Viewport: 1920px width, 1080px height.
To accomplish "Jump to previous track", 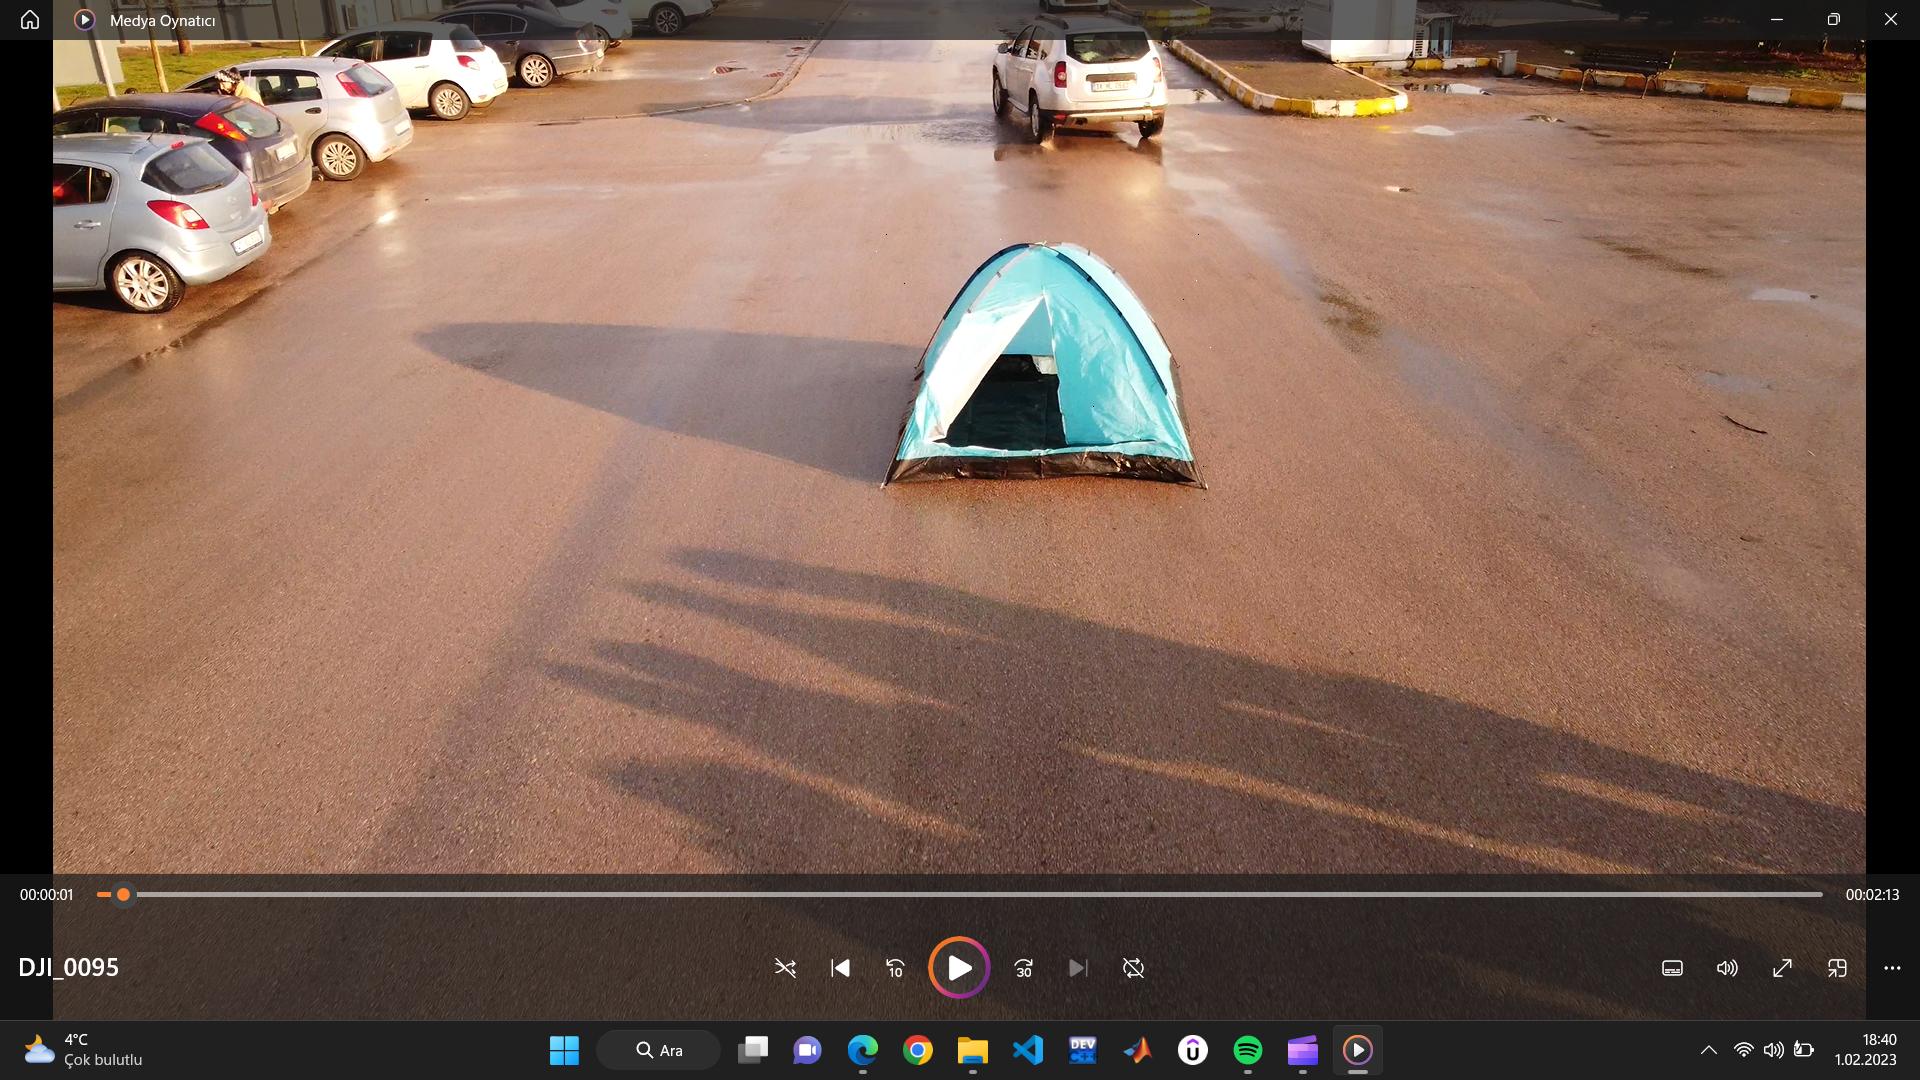I will 840,968.
